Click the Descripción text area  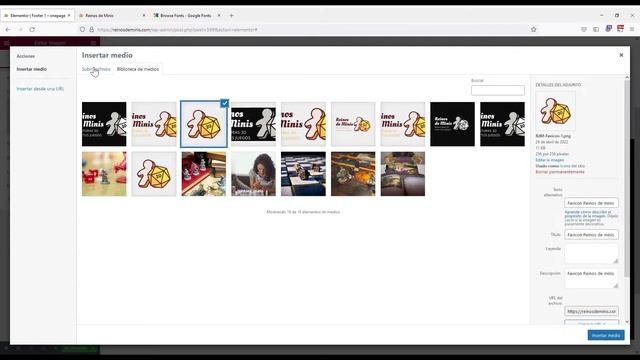pyautogui.click(x=591, y=278)
